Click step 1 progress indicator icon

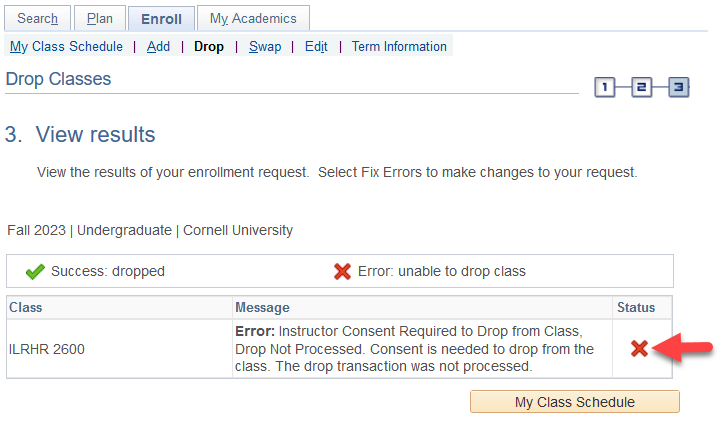604,88
